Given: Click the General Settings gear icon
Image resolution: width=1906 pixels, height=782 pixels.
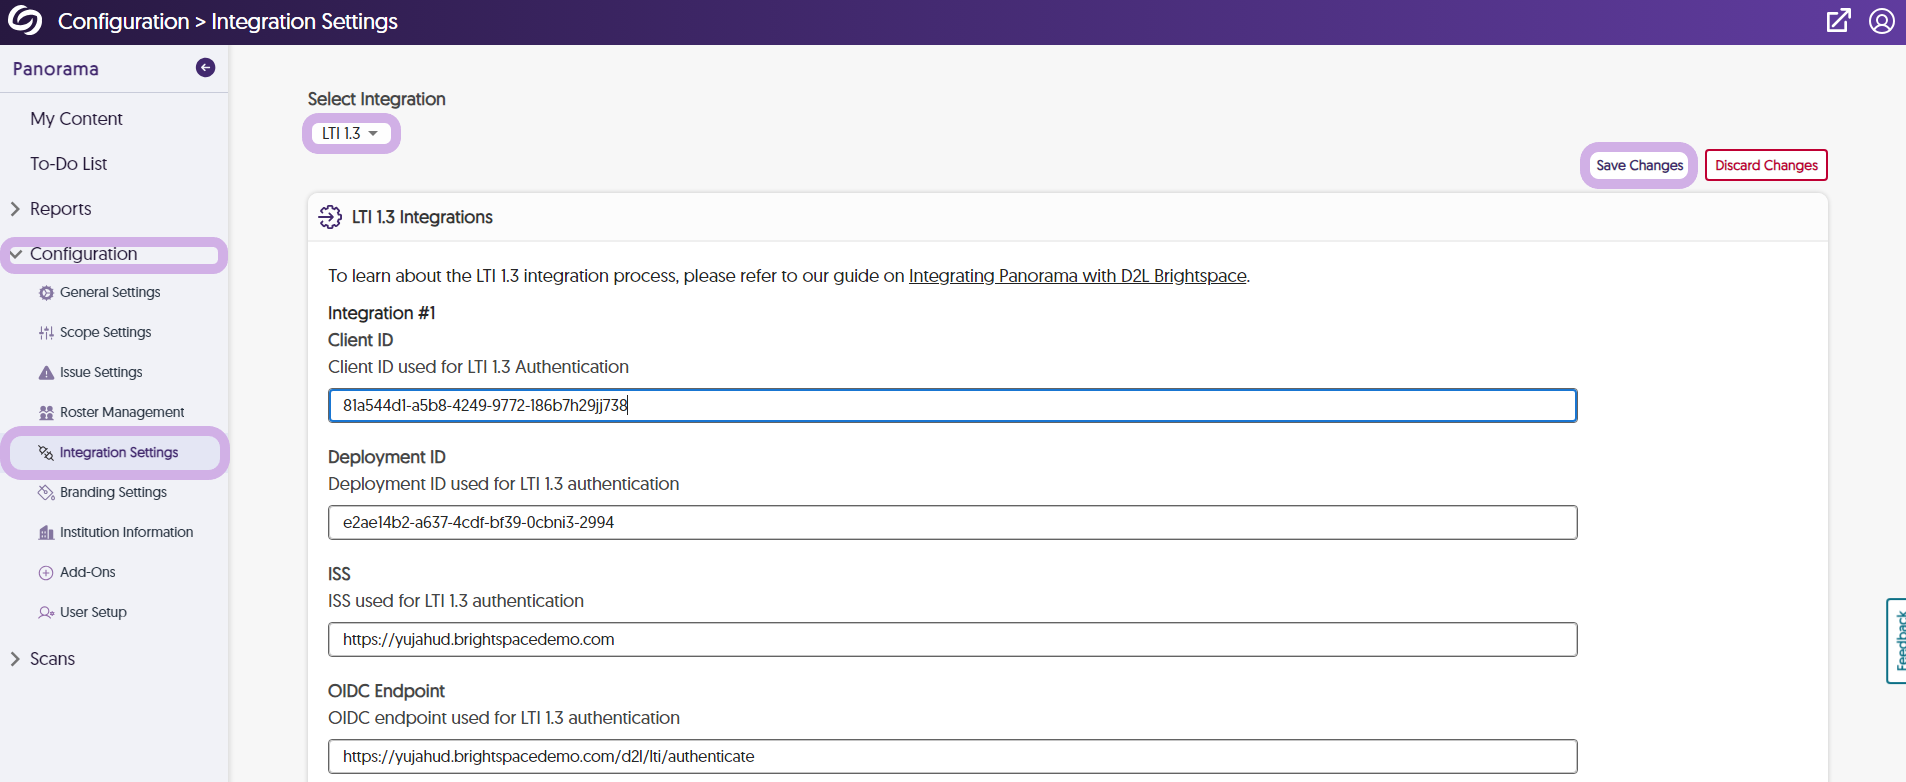Looking at the screenshot, I should click(x=46, y=293).
